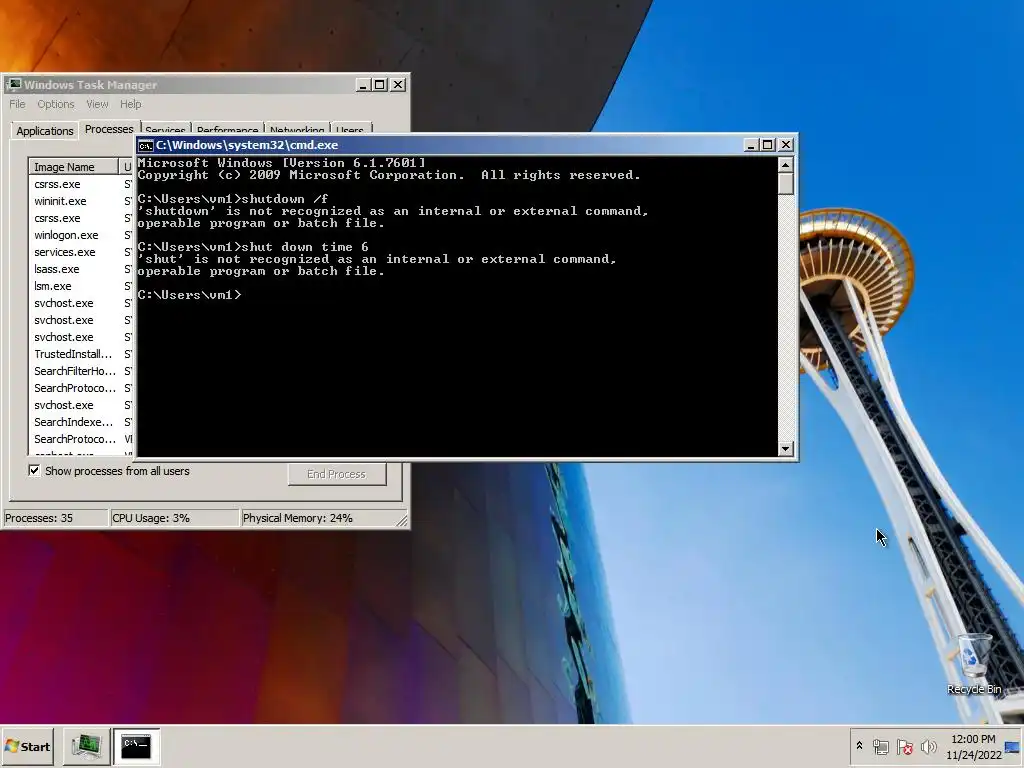This screenshot has height=768, width=1024.
Task: Close the cmd.exe window
Action: [x=786, y=145]
